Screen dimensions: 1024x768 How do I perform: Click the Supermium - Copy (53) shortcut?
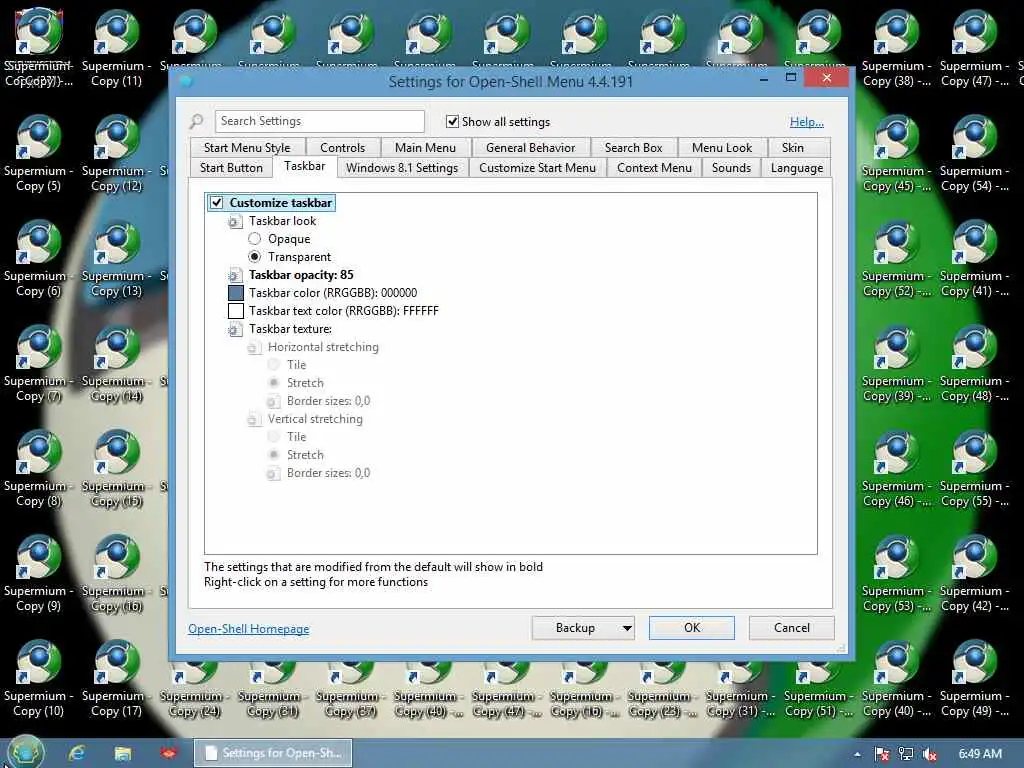[896, 575]
